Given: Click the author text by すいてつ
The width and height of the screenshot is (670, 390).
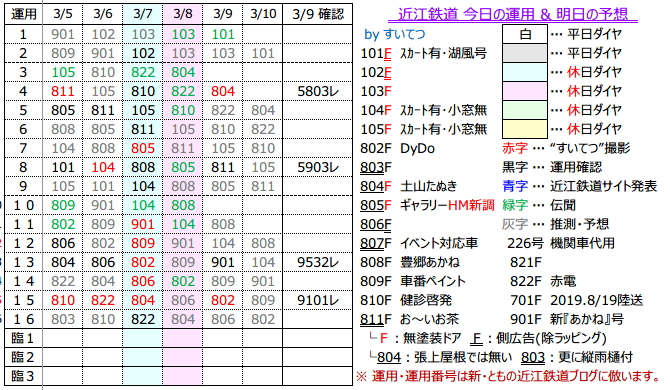Looking at the screenshot, I should 394,34.
